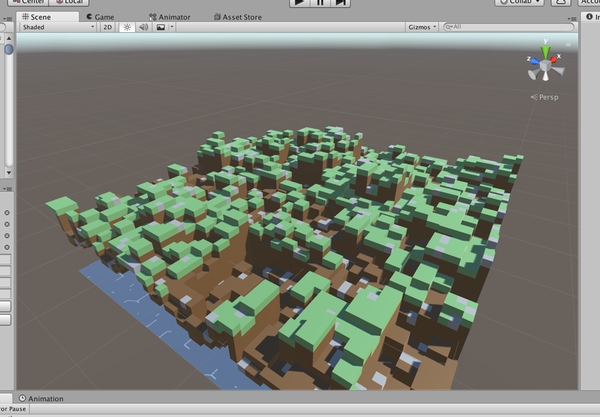Select the Inspector tab on the right
This screenshot has height=417, width=600.
(x=591, y=17)
